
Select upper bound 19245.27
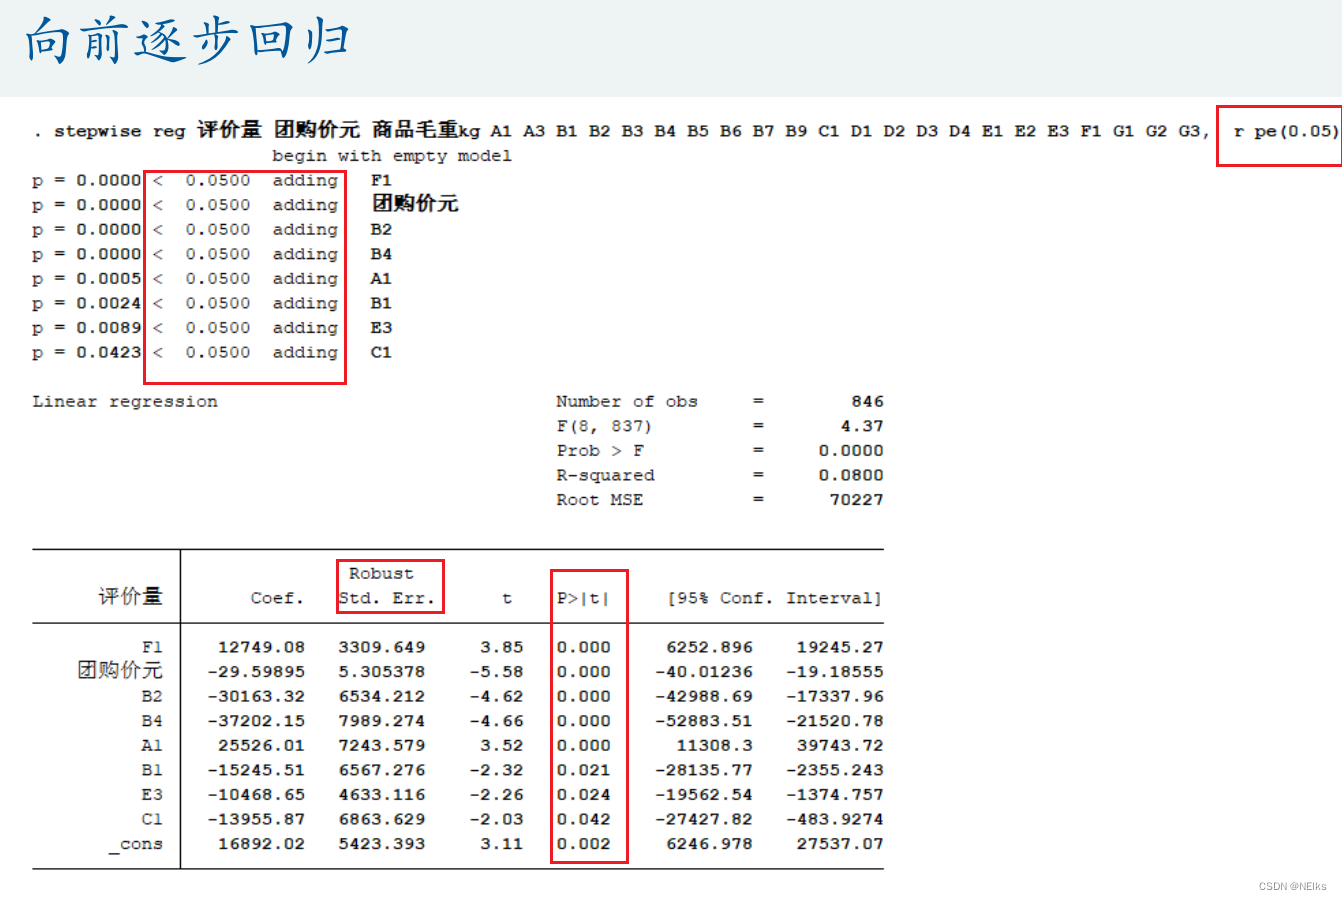840,648
